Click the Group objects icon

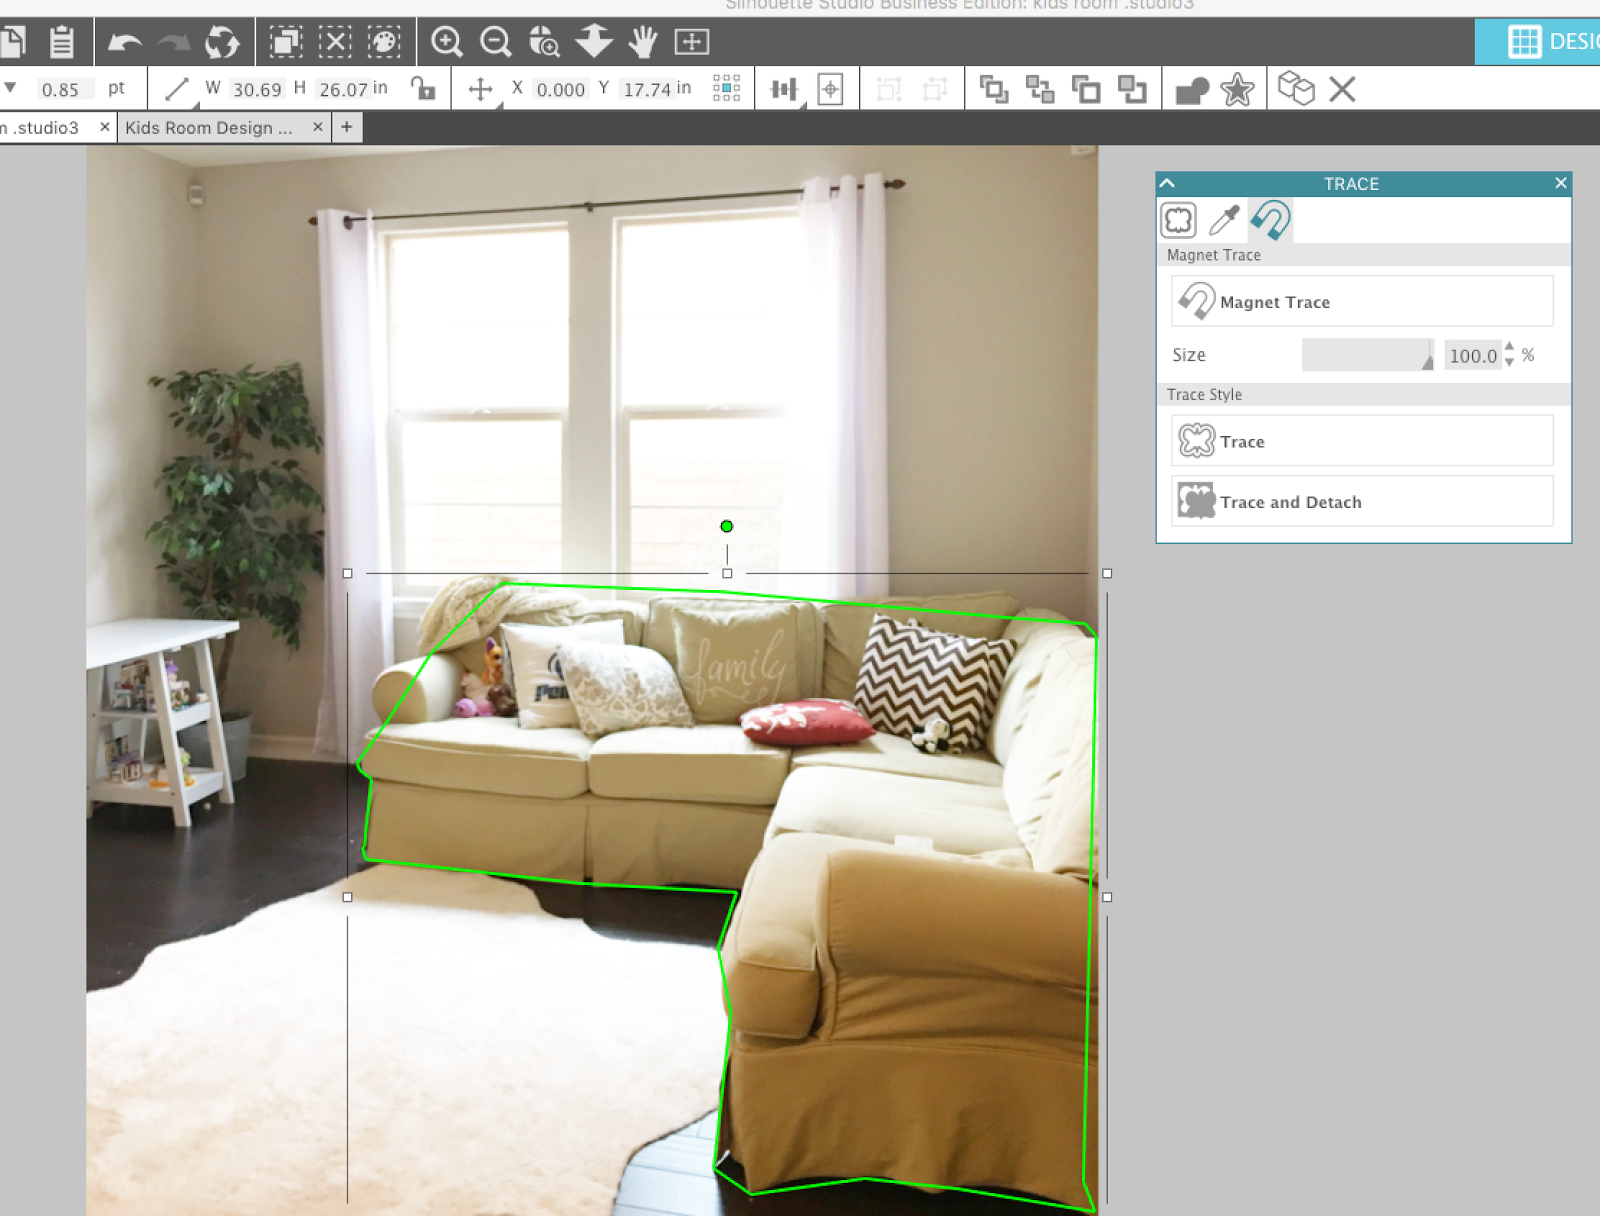tap(995, 89)
